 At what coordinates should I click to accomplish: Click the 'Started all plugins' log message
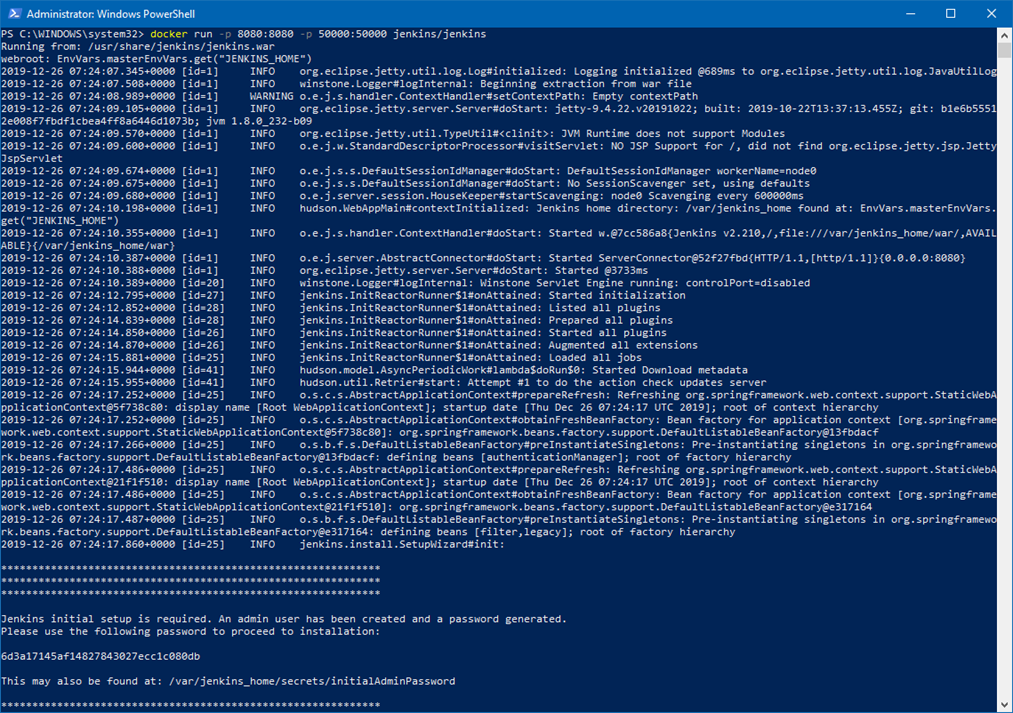(607, 333)
